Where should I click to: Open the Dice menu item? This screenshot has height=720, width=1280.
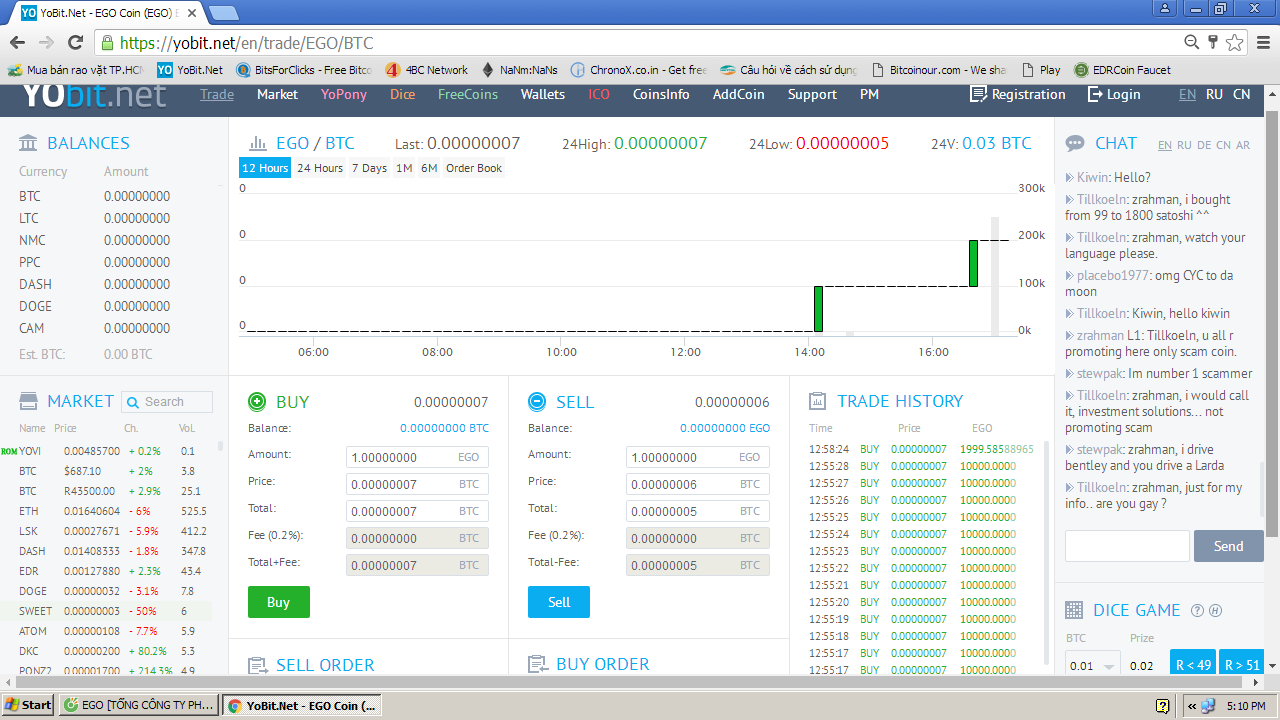pos(403,94)
